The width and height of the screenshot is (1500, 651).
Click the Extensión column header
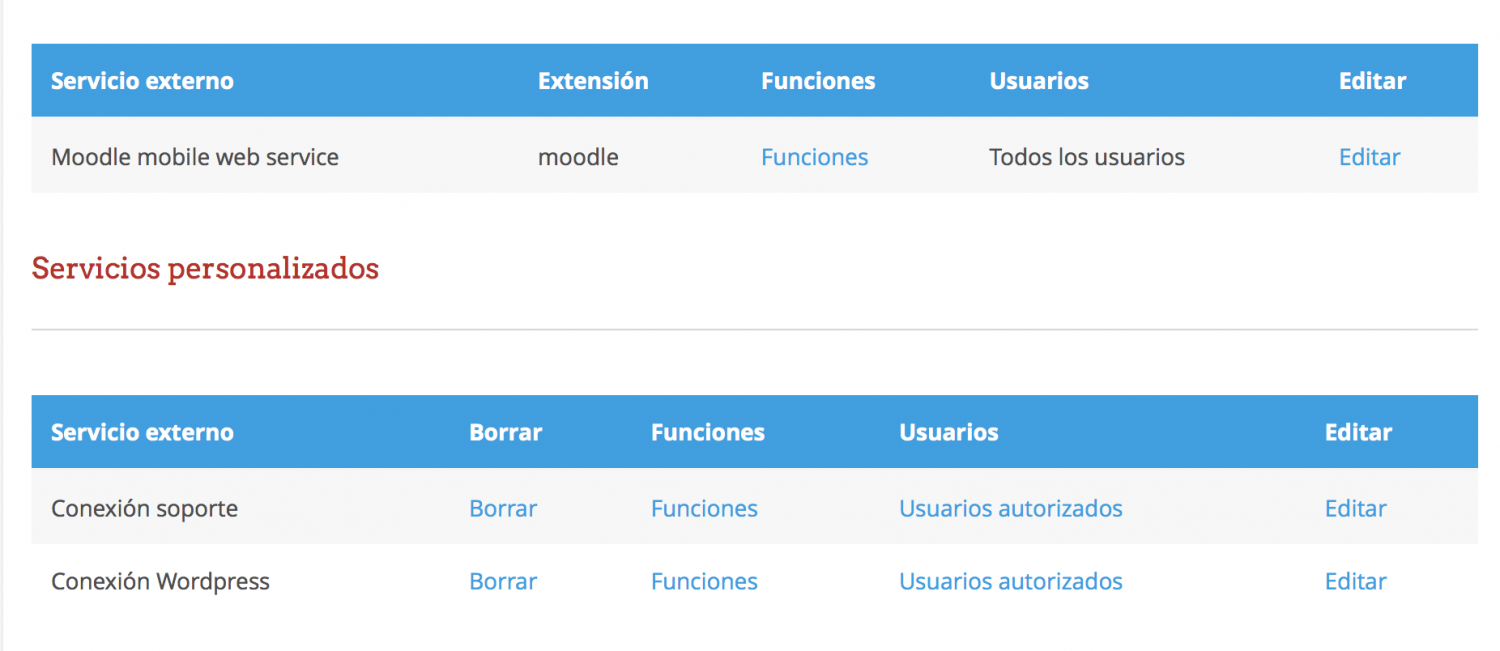(x=593, y=81)
